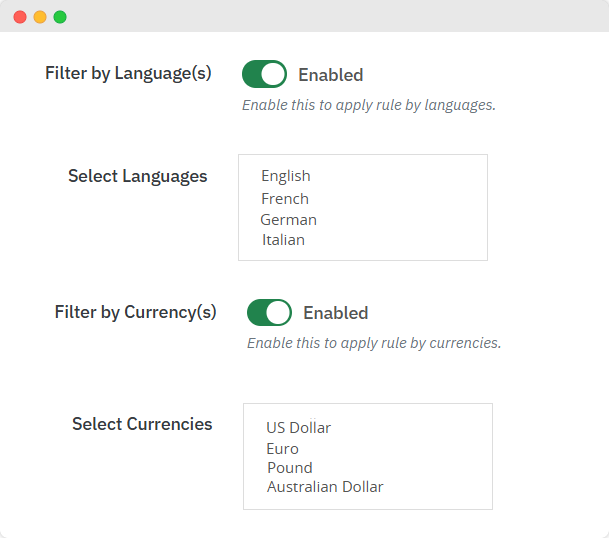Click the Filter by Language(s) label
This screenshot has width=609, height=538.
pos(128,73)
